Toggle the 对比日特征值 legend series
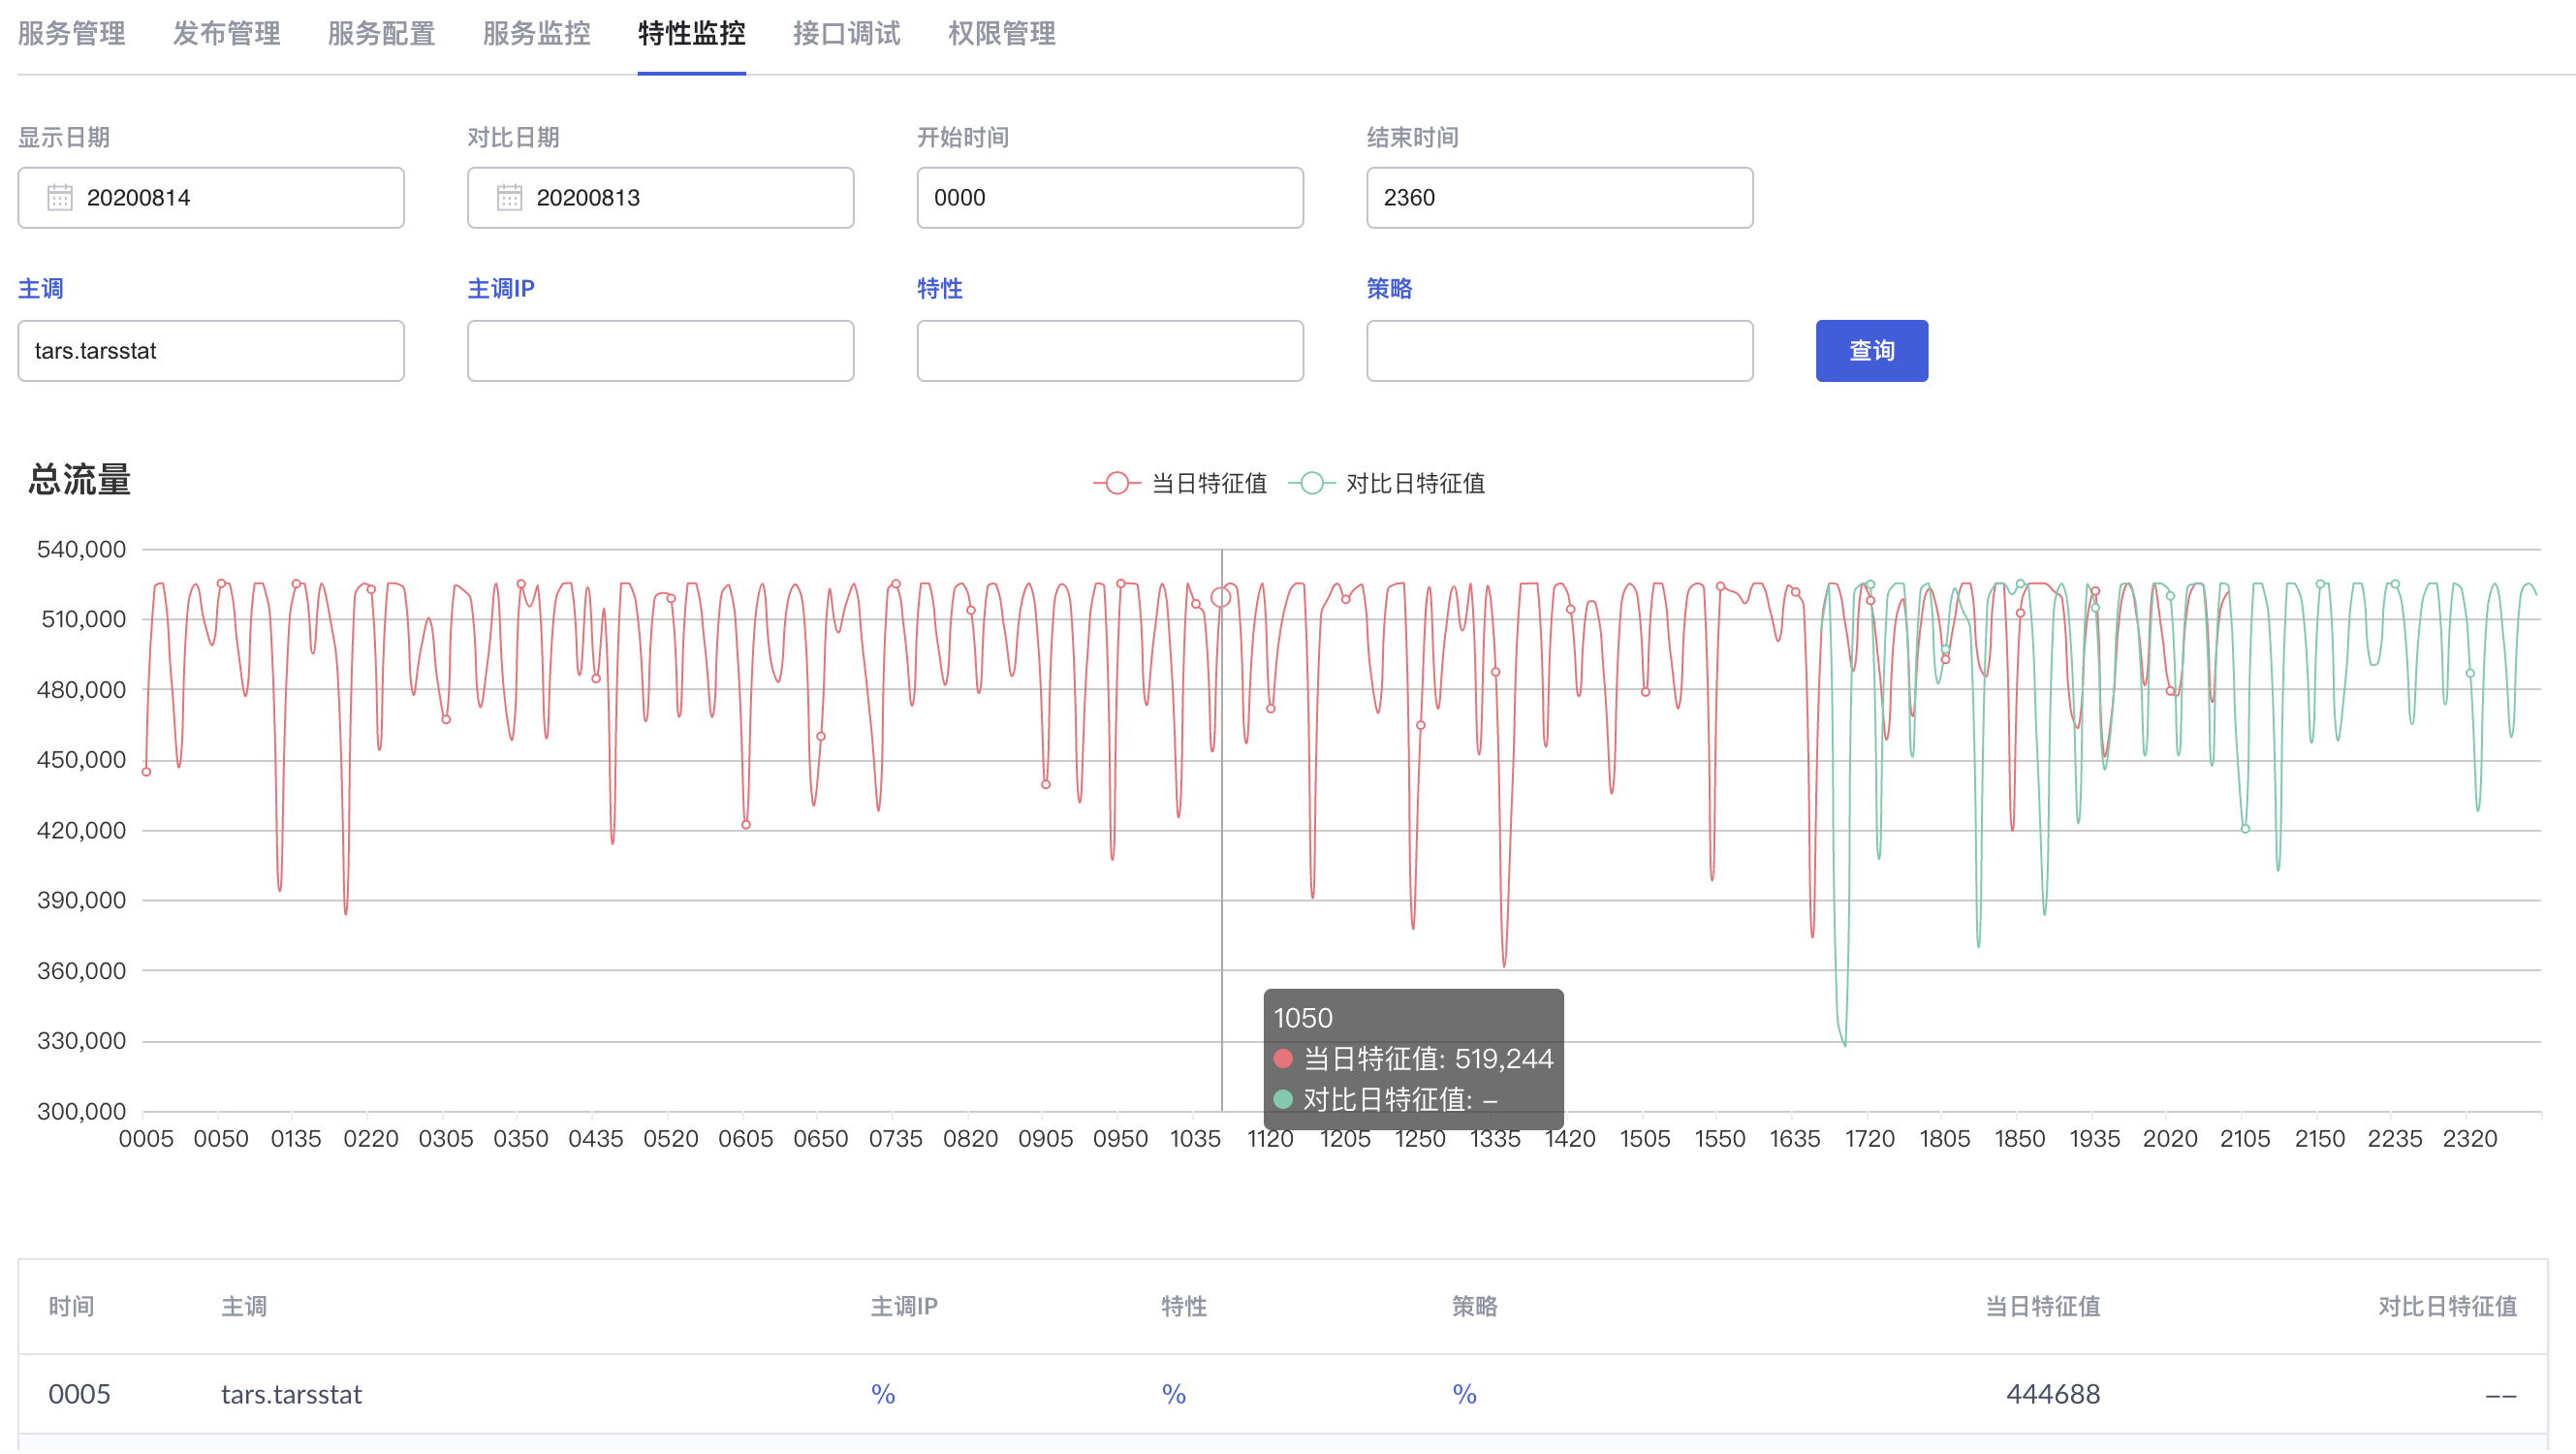Screen dimensions: 2576x1454 click(x=1387, y=484)
